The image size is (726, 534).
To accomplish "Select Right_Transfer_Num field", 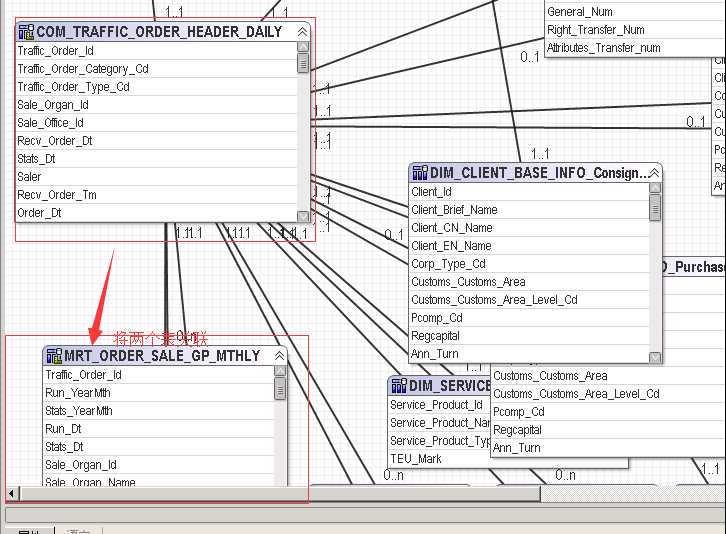I will (636, 30).
